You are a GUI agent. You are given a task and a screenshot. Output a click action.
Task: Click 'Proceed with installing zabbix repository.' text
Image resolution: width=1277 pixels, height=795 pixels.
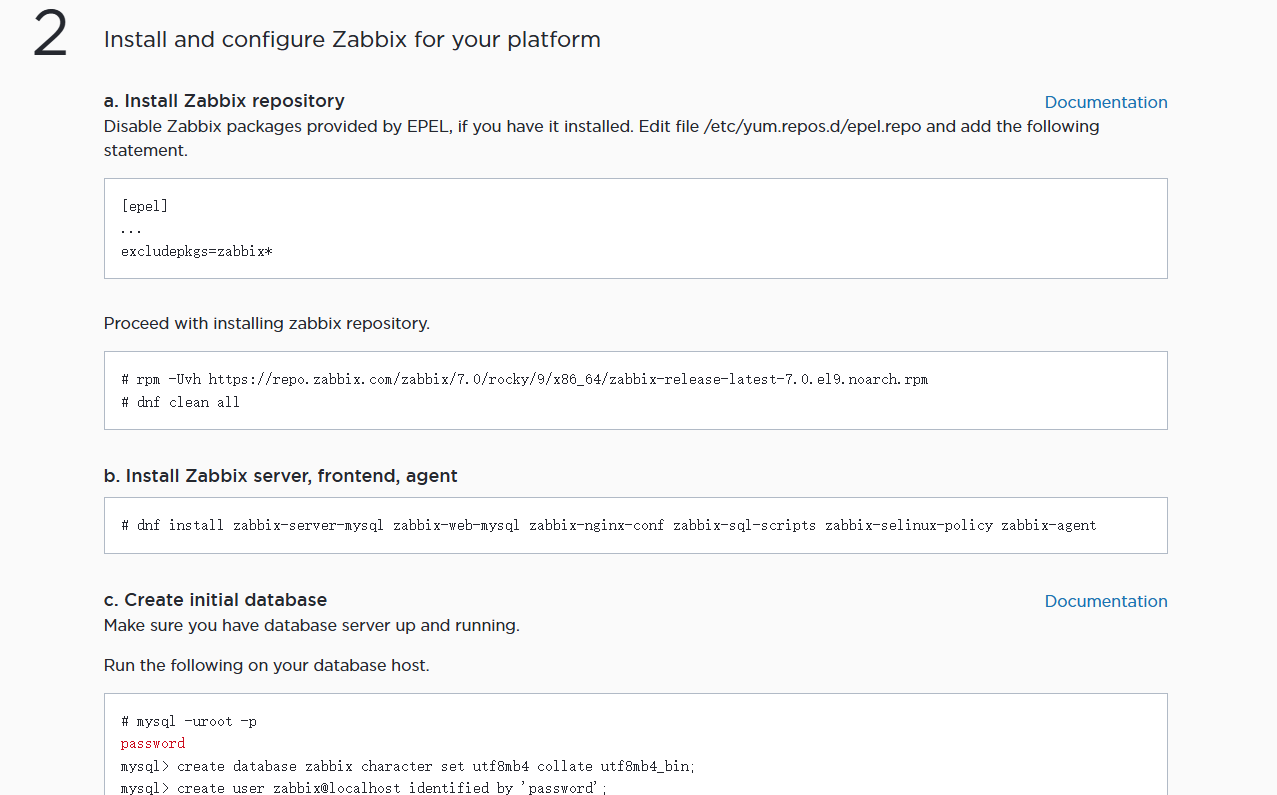(x=267, y=324)
